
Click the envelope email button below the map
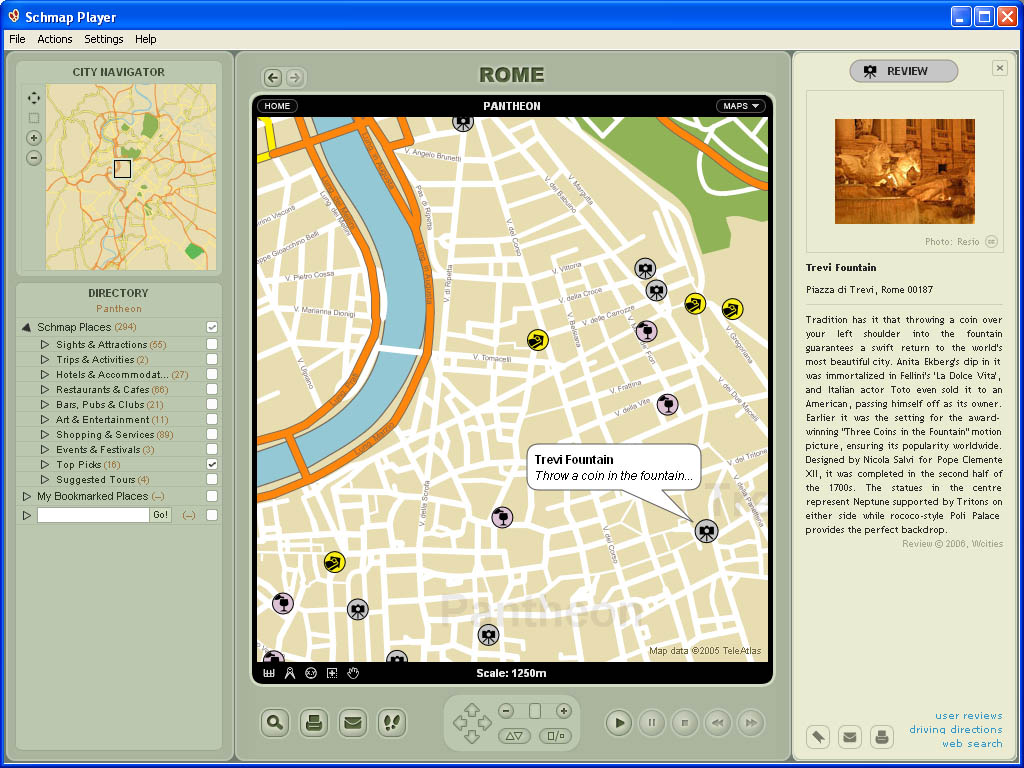pyautogui.click(x=352, y=723)
